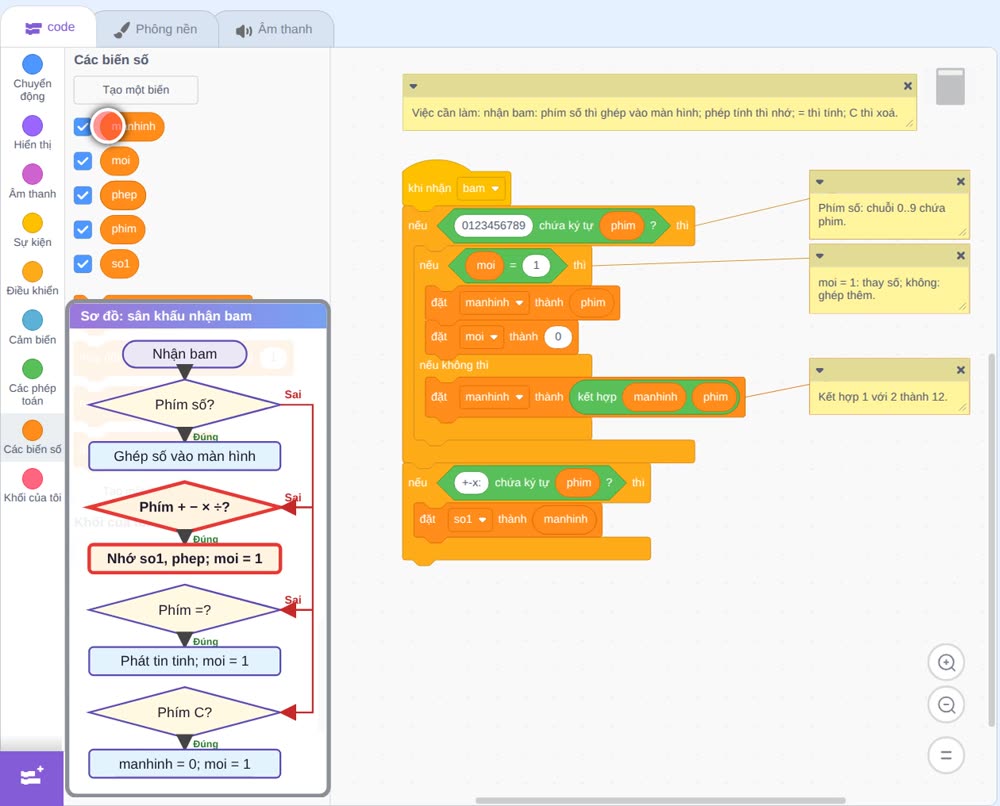The height and width of the screenshot is (806, 1000).
Task: Toggle the phep variable checkbox
Action: [x=83, y=195]
